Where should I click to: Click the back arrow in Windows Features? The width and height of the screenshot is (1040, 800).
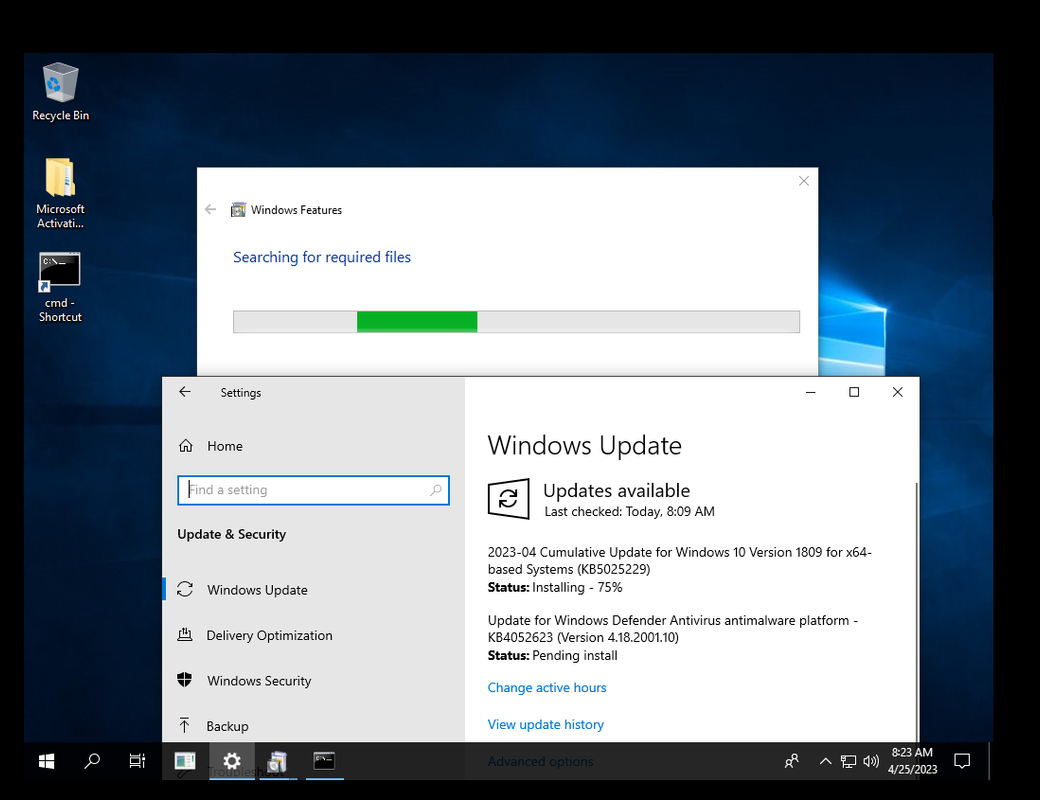(211, 210)
